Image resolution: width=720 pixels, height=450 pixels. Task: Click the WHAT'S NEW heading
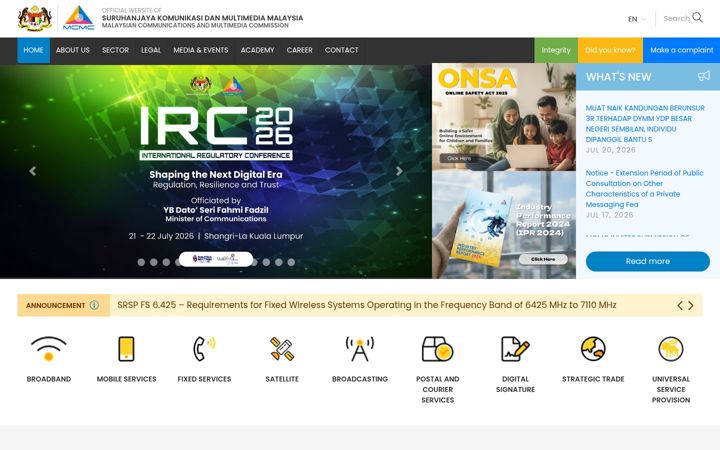619,77
